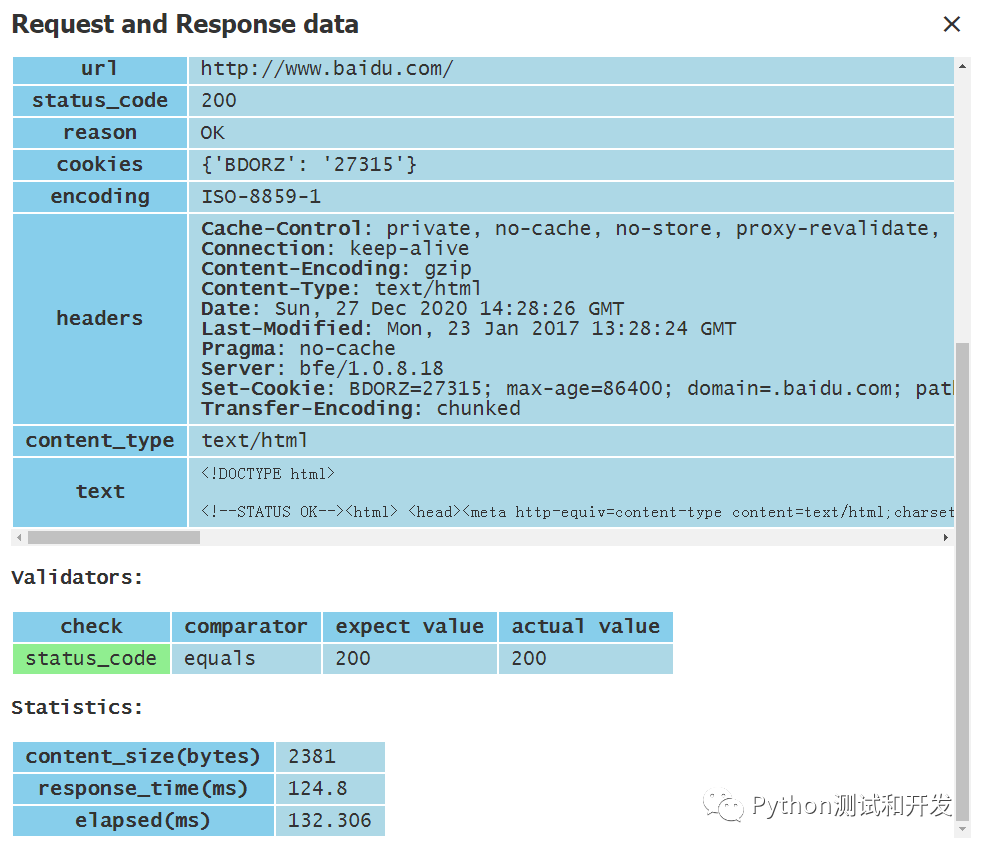
Task: Click the horizontal scrollbar right arrow
Action: pyautogui.click(x=946, y=538)
